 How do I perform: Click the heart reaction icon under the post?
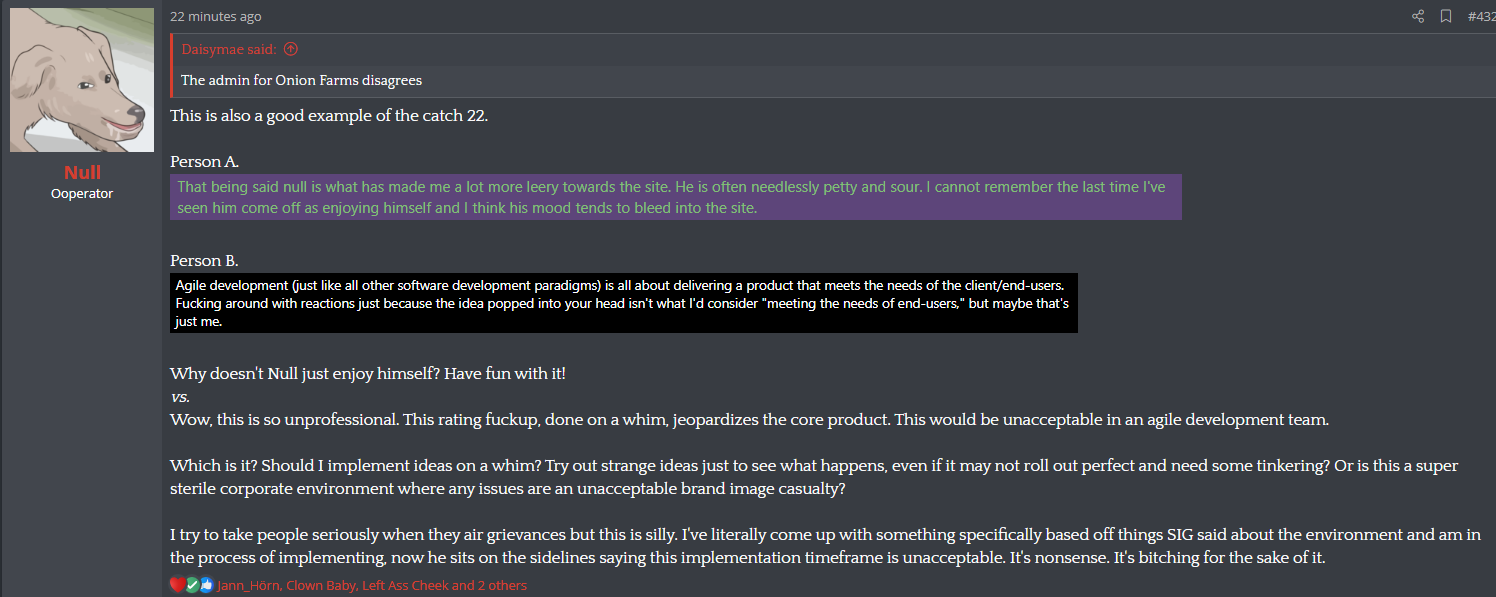tap(177, 585)
